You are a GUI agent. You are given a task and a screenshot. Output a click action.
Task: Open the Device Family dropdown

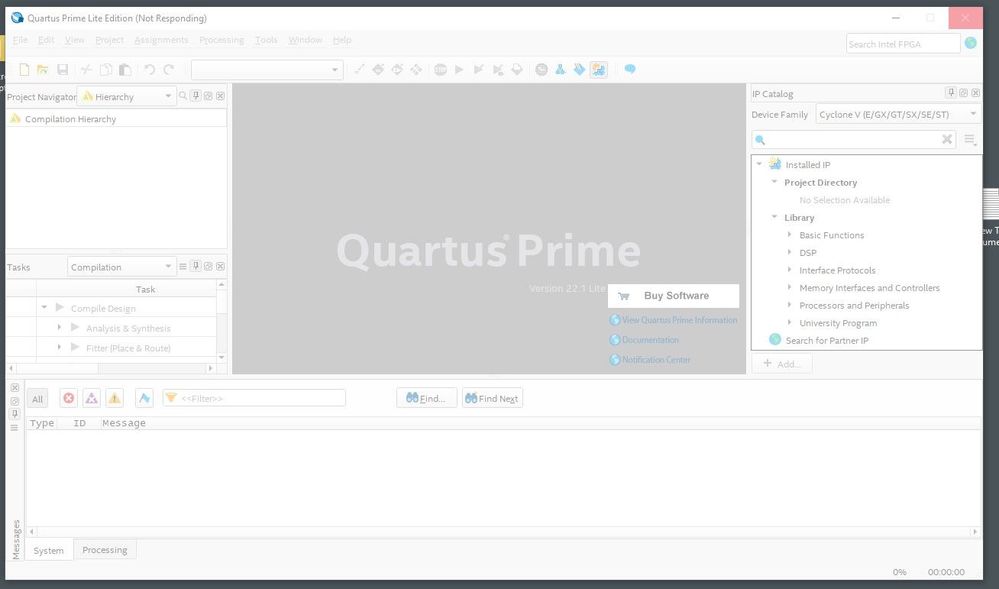click(898, 114)
